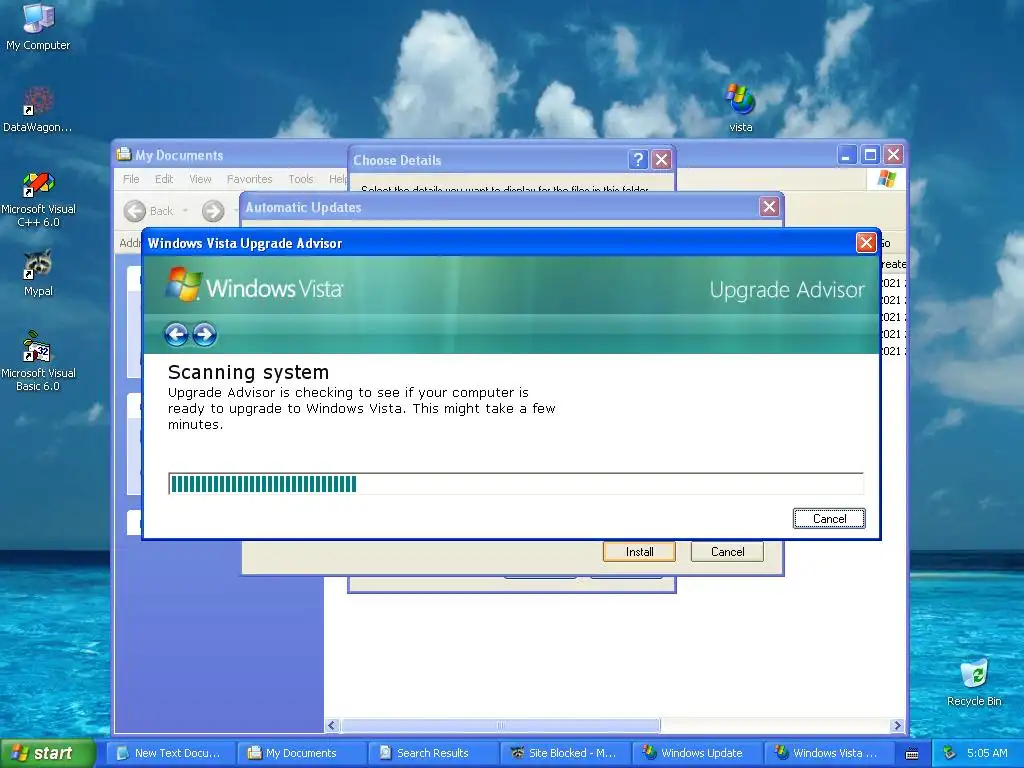The height and width of the screenshot is (768, 1024).
Task: Close the My Documents window
Action: point(893,155)
